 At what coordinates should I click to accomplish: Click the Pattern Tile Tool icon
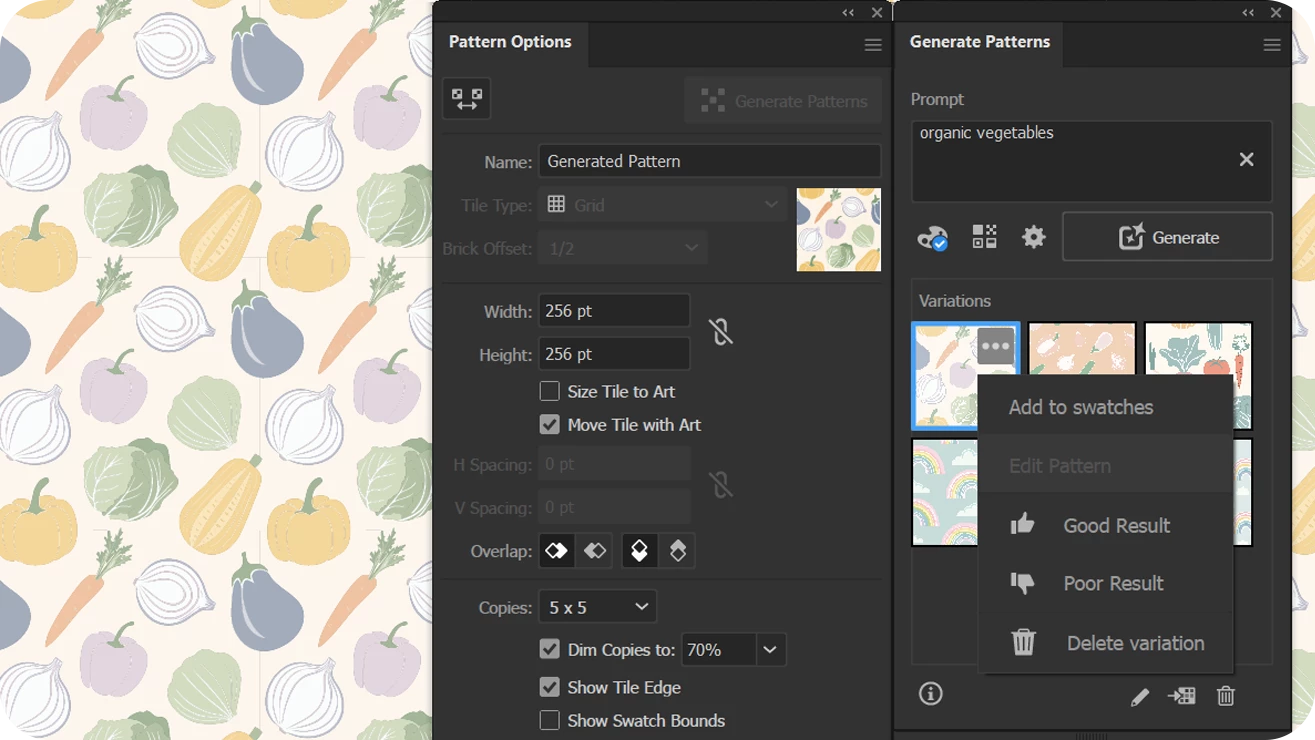466,99
